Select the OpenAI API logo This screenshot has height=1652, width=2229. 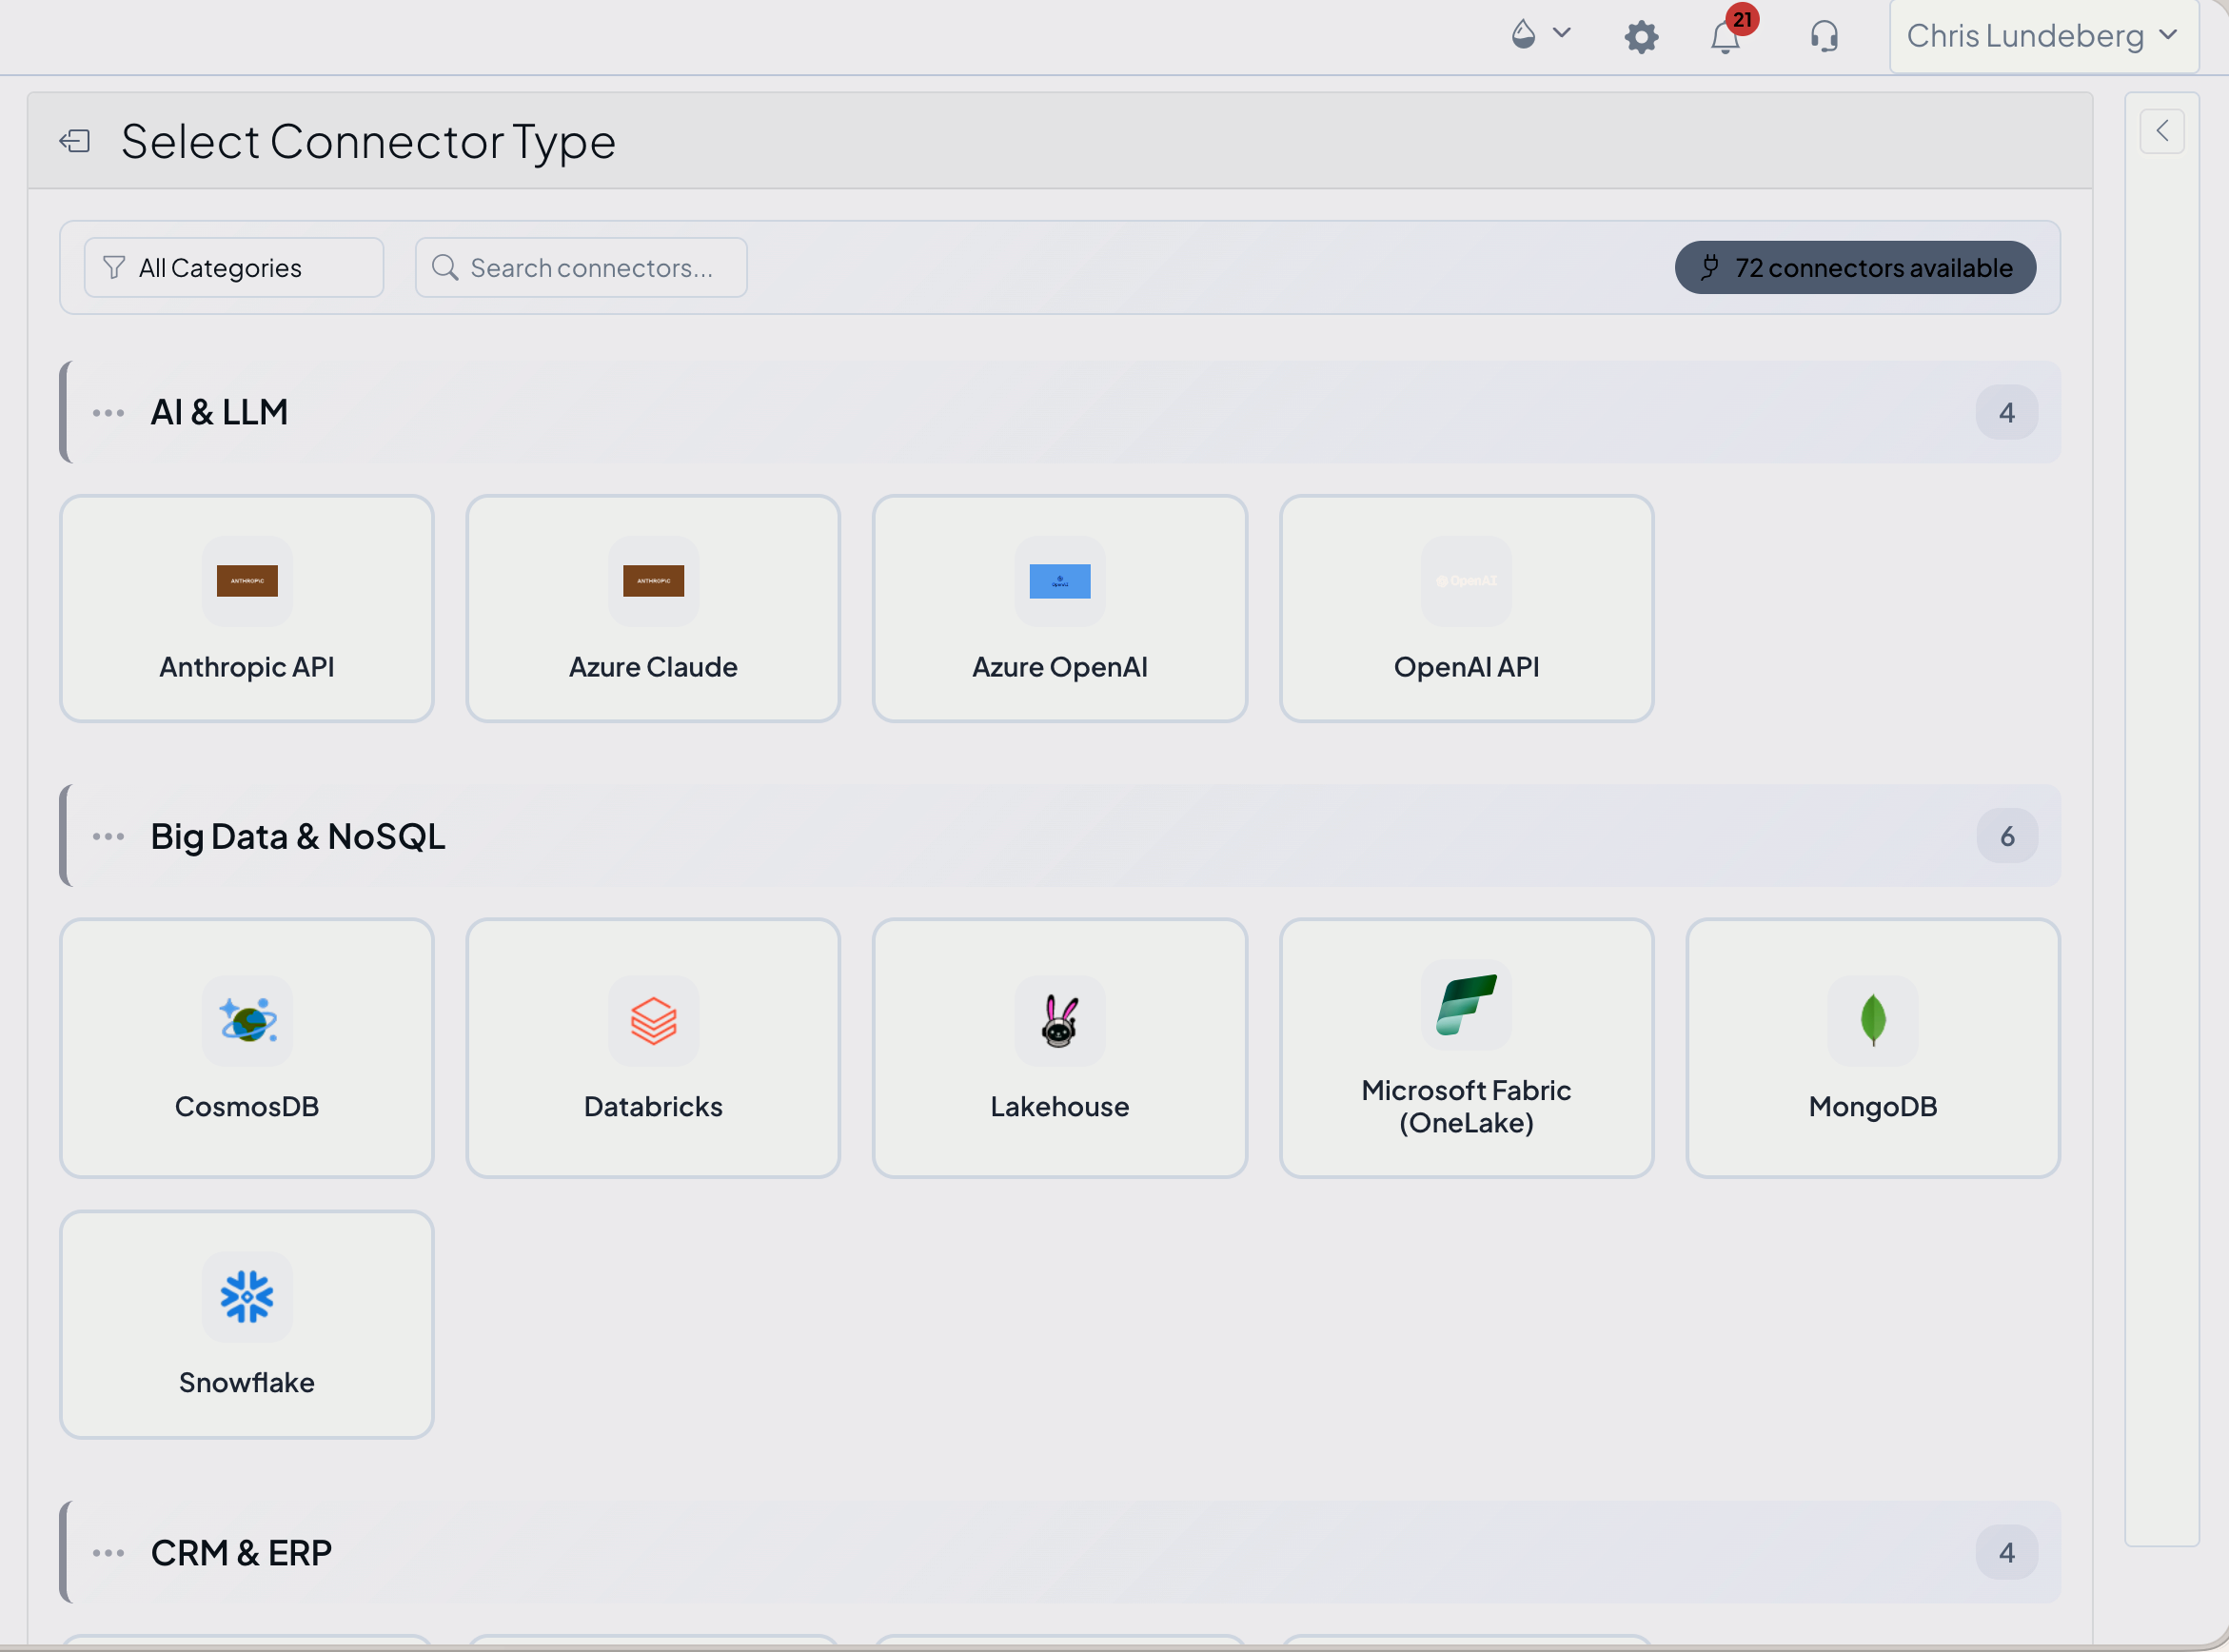tap(1466, 581)
